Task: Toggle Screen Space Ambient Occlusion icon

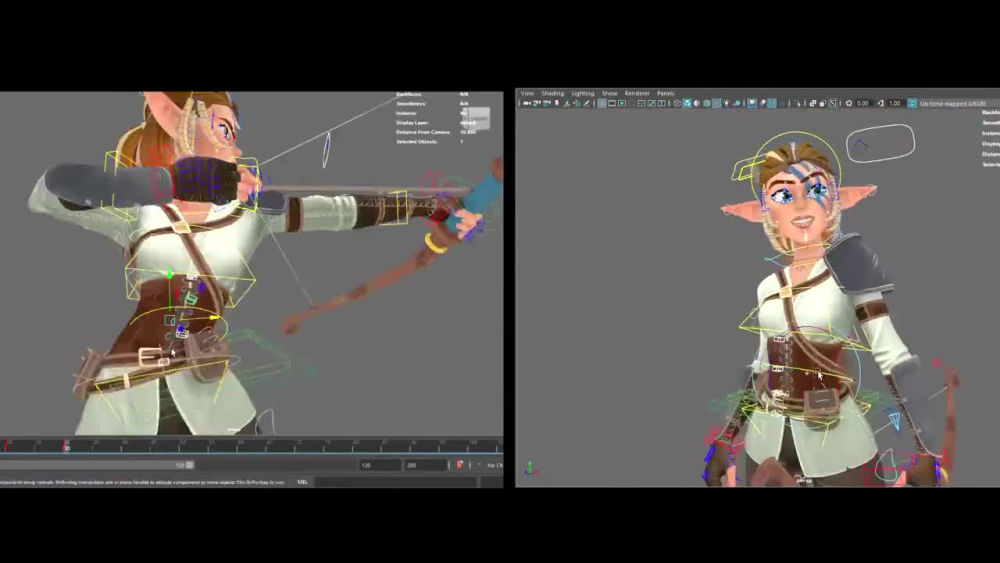Action: pos(753,103)
